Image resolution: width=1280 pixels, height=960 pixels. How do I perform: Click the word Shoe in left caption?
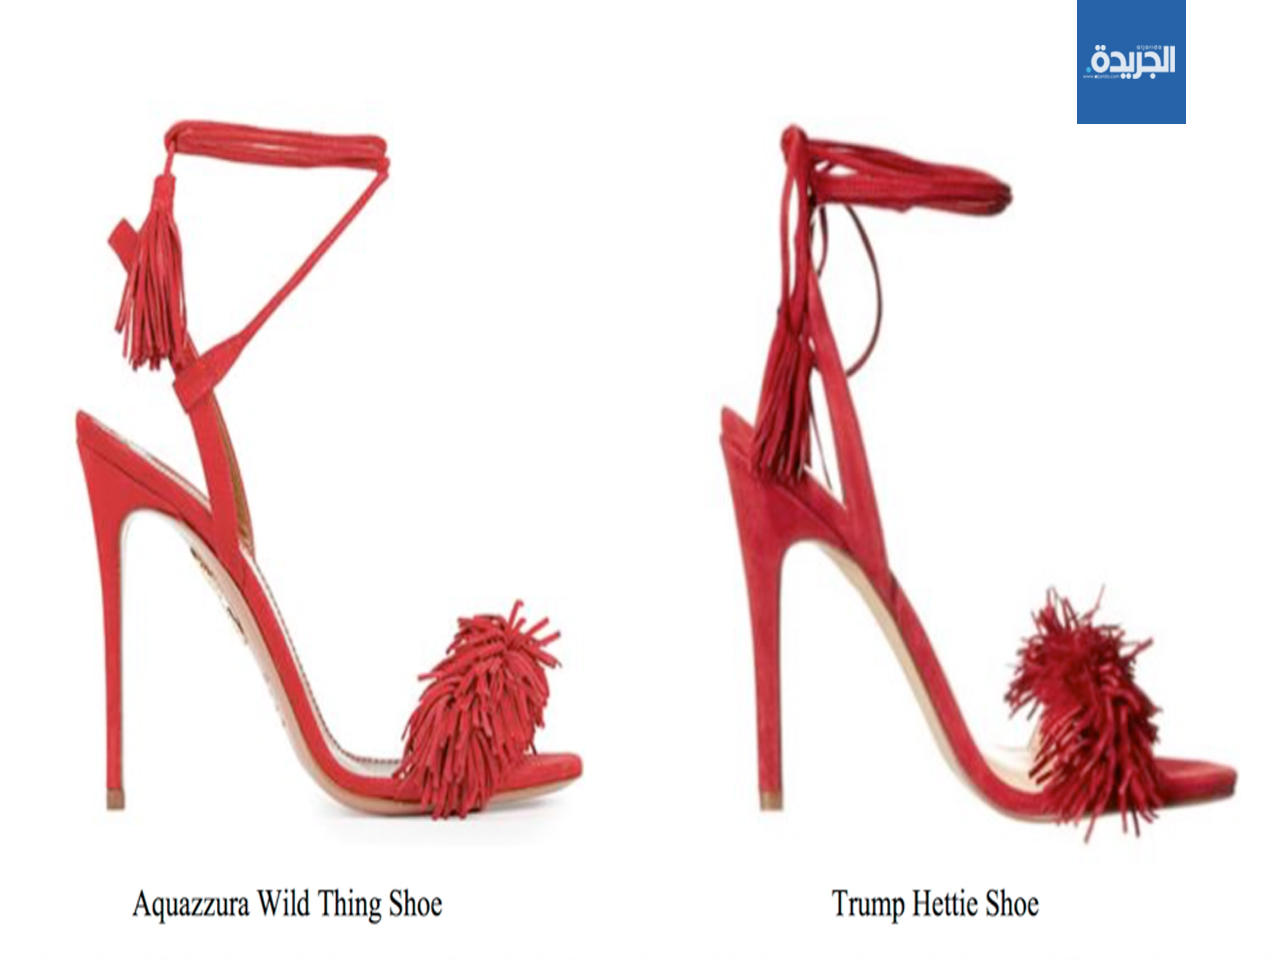pyautogui.click(x=415, y=904)
